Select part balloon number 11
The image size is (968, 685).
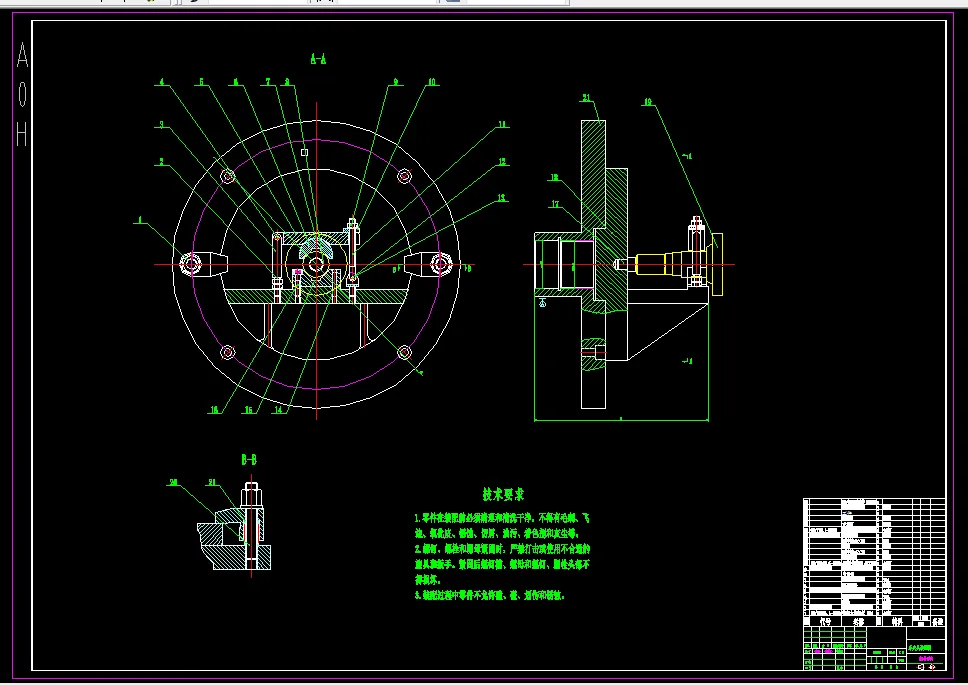point(503,125)
